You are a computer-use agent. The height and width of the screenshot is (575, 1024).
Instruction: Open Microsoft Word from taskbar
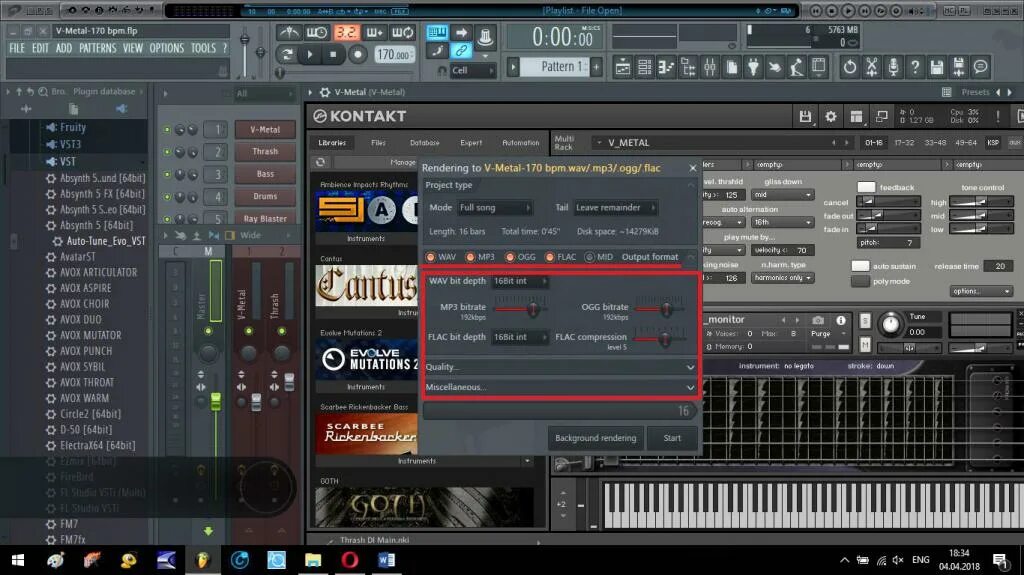pos(386,560)
